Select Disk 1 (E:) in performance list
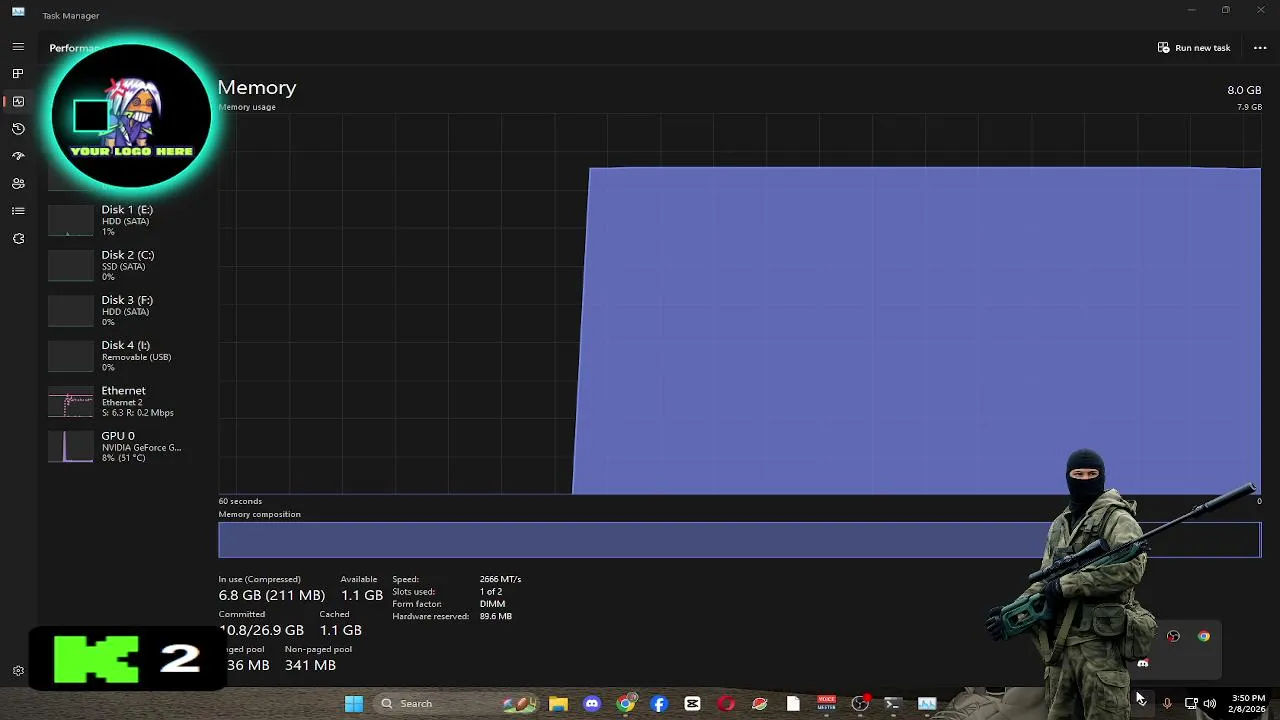 point(126,220)
